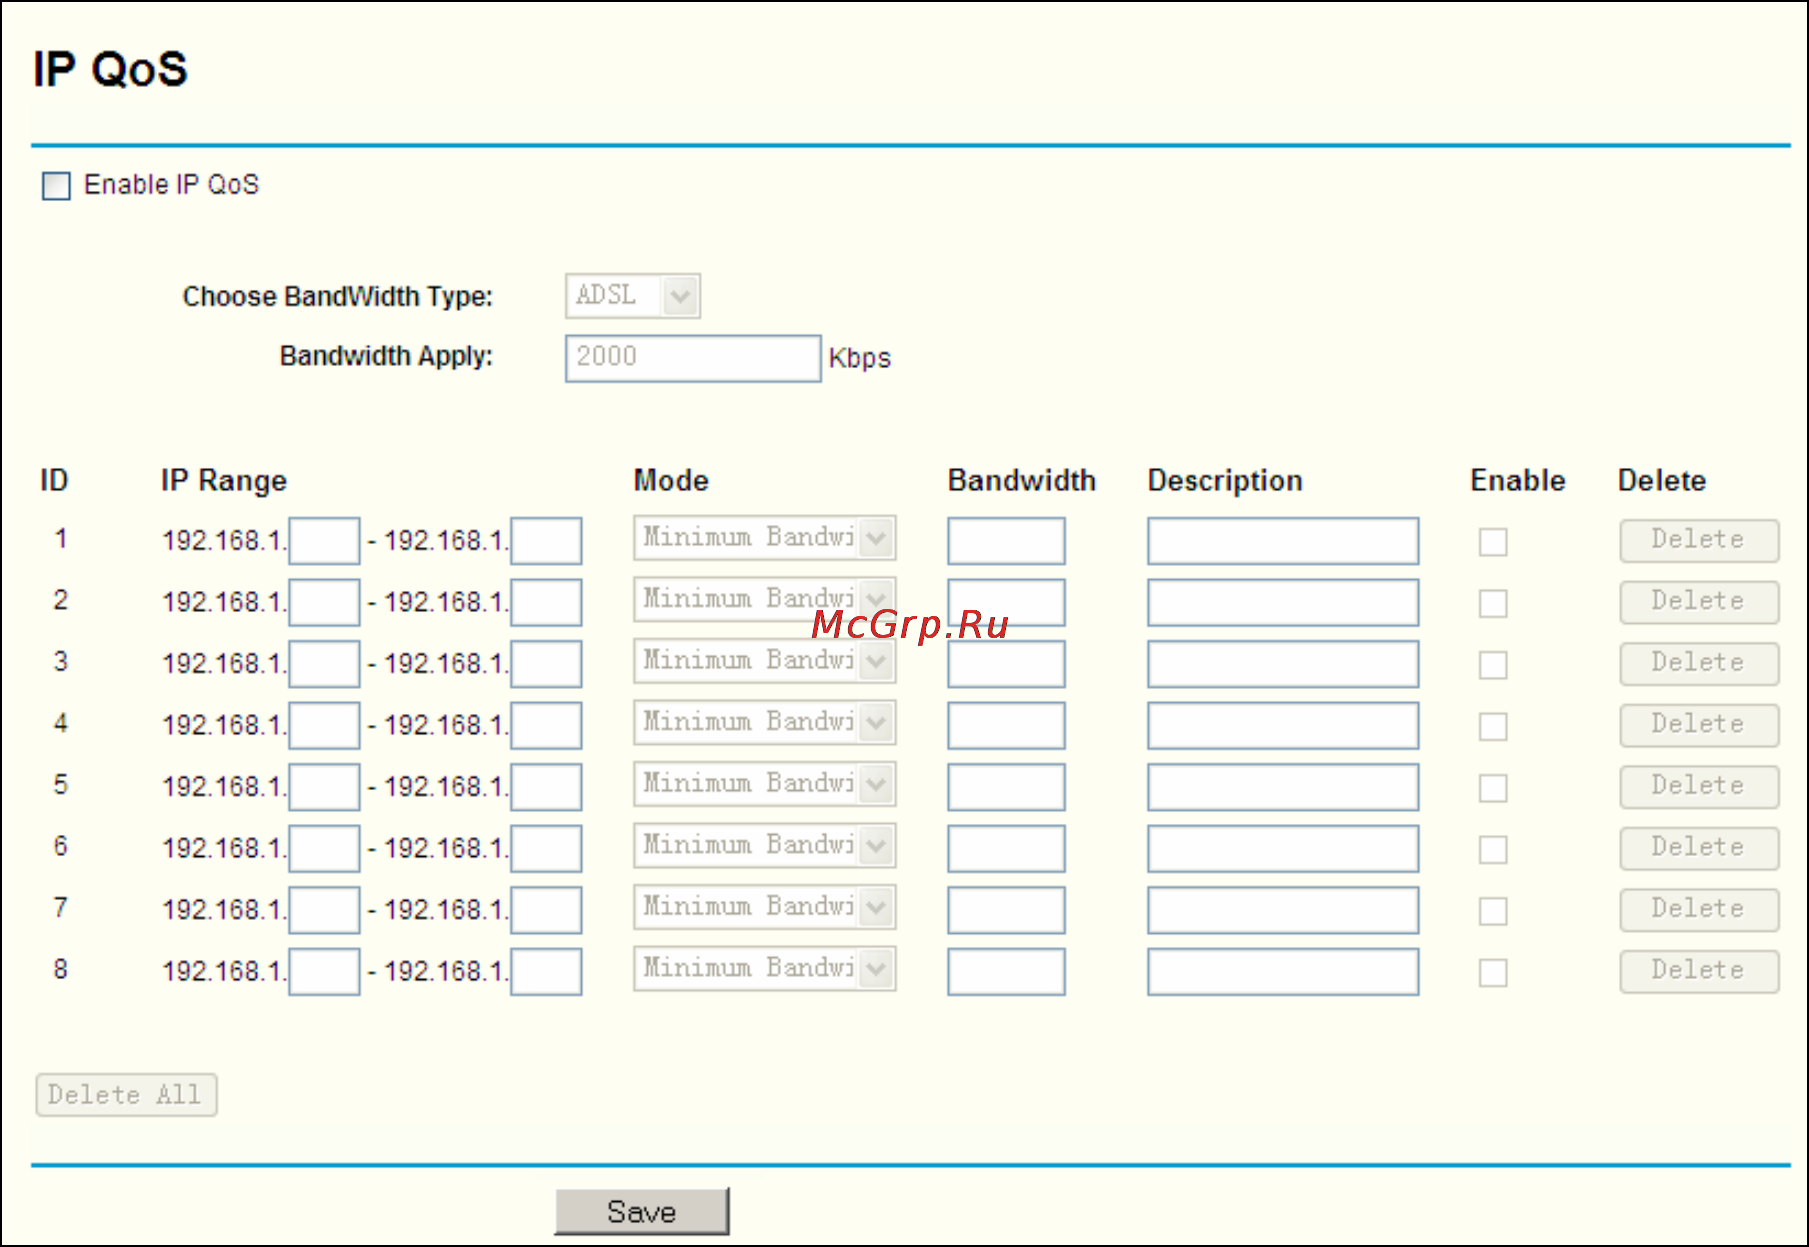This screenshot has width=1809, height=1247.
Task: Check the Enable box for rule 5
Action: pos(1493,788)
